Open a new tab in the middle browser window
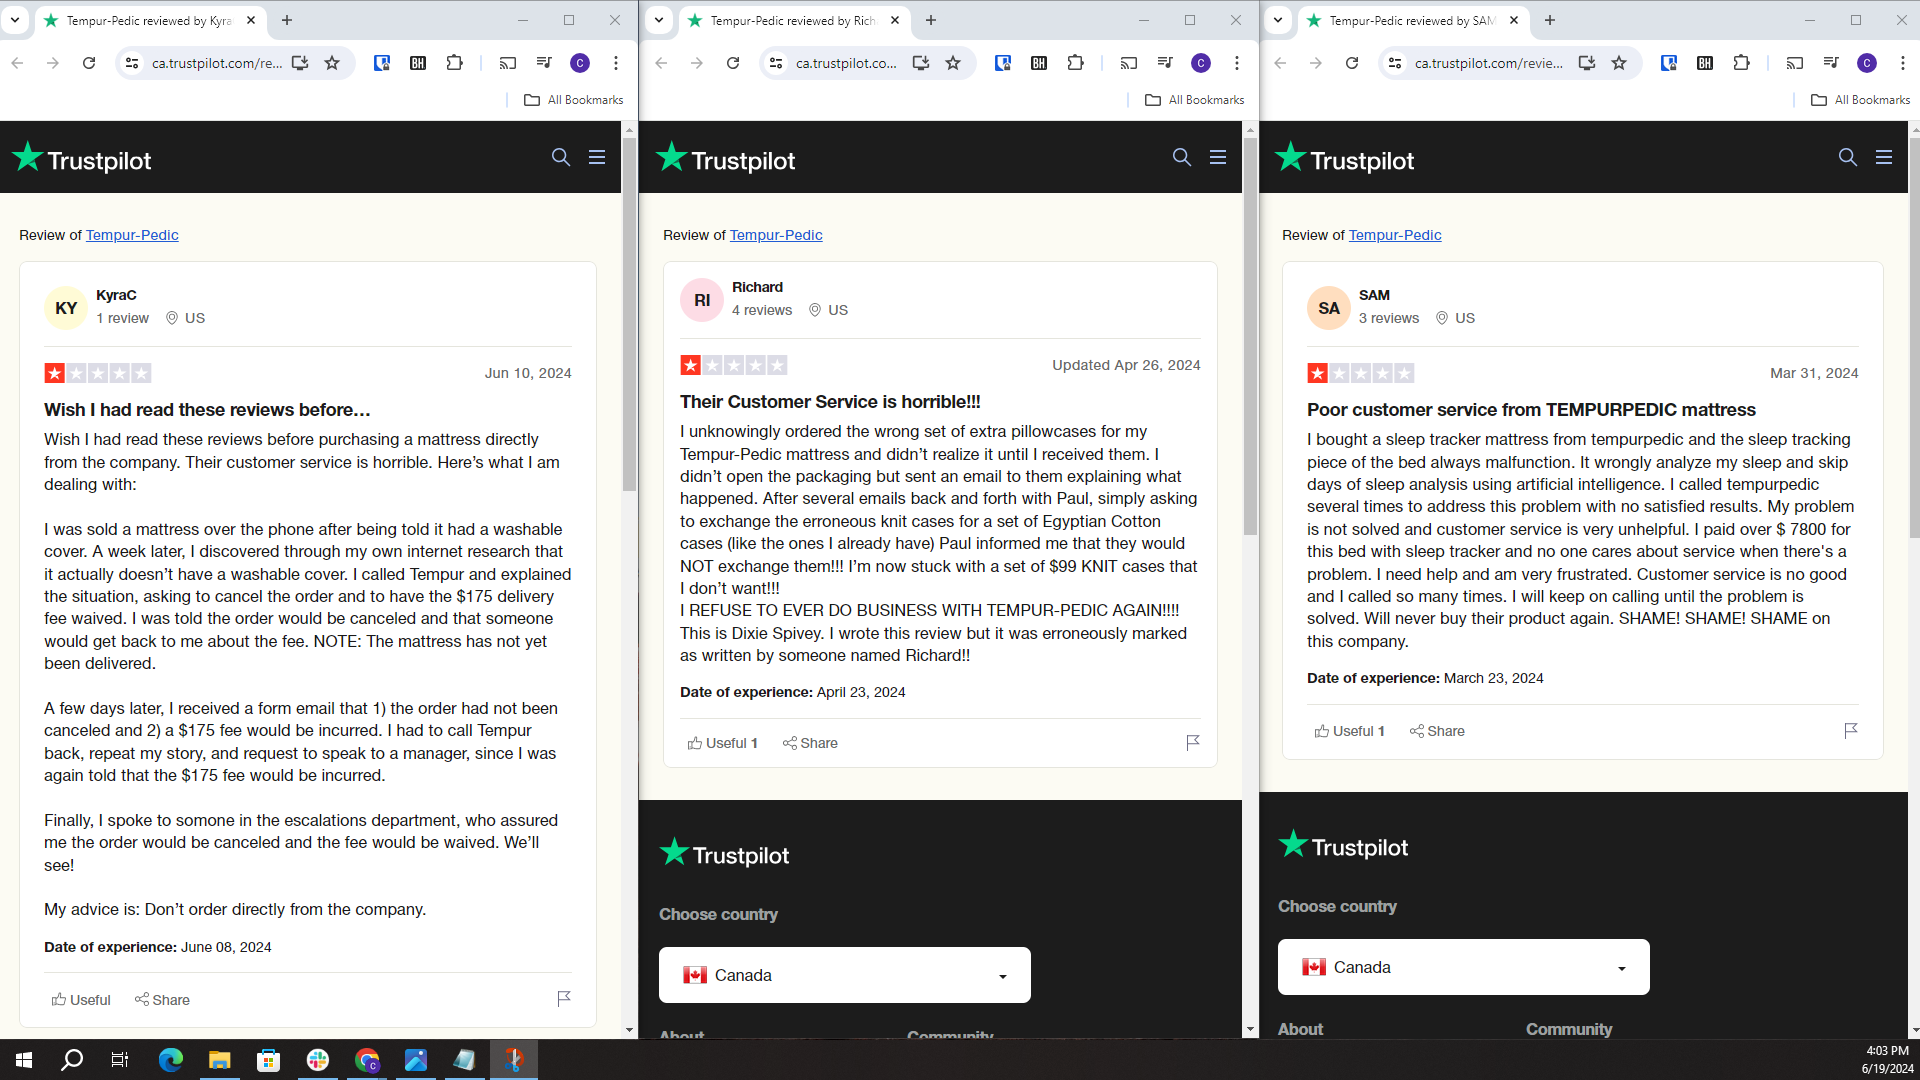This screenshot has height=1080, width=1920. click(931, 20)
